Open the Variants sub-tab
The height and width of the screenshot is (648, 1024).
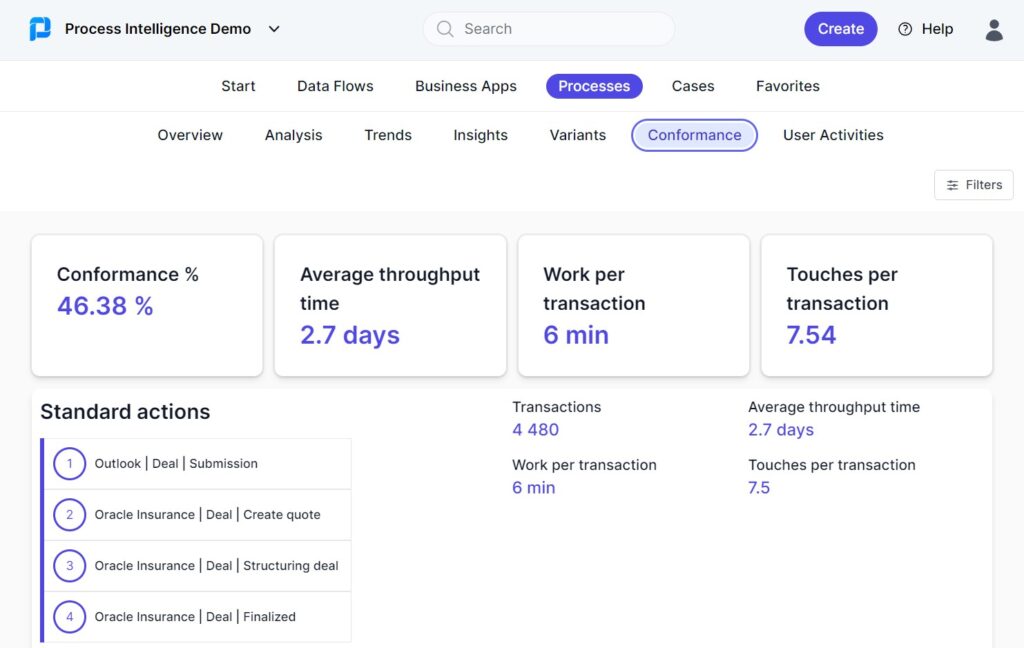coord(578,135)
